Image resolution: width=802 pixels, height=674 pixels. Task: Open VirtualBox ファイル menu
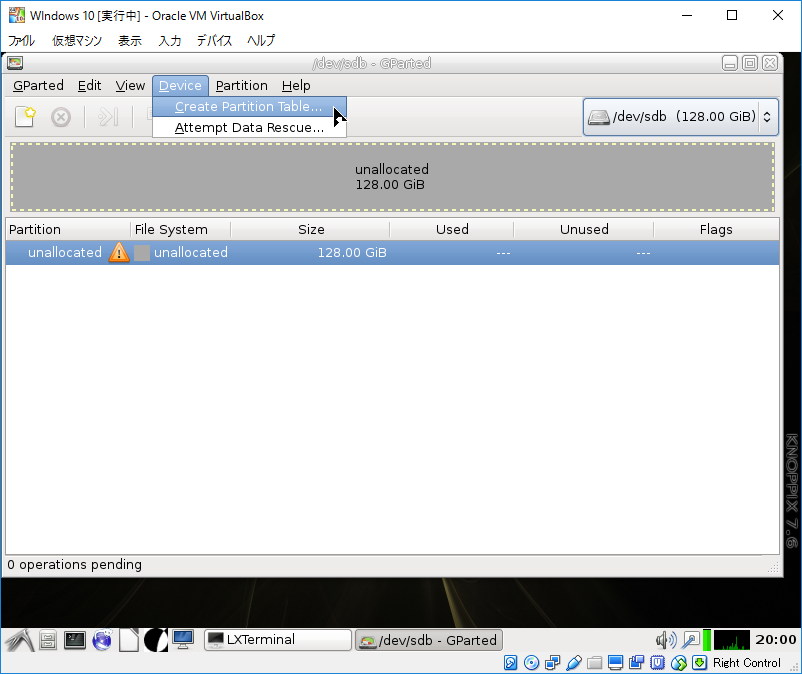(22, 40)
